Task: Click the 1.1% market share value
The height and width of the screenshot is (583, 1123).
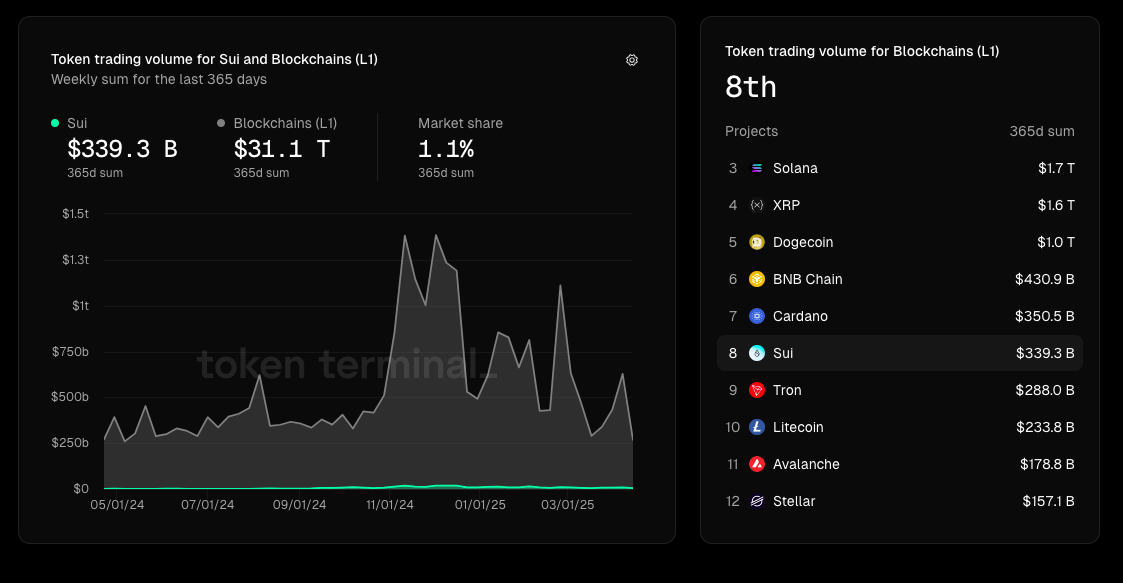Action: [x=446, y=149]
